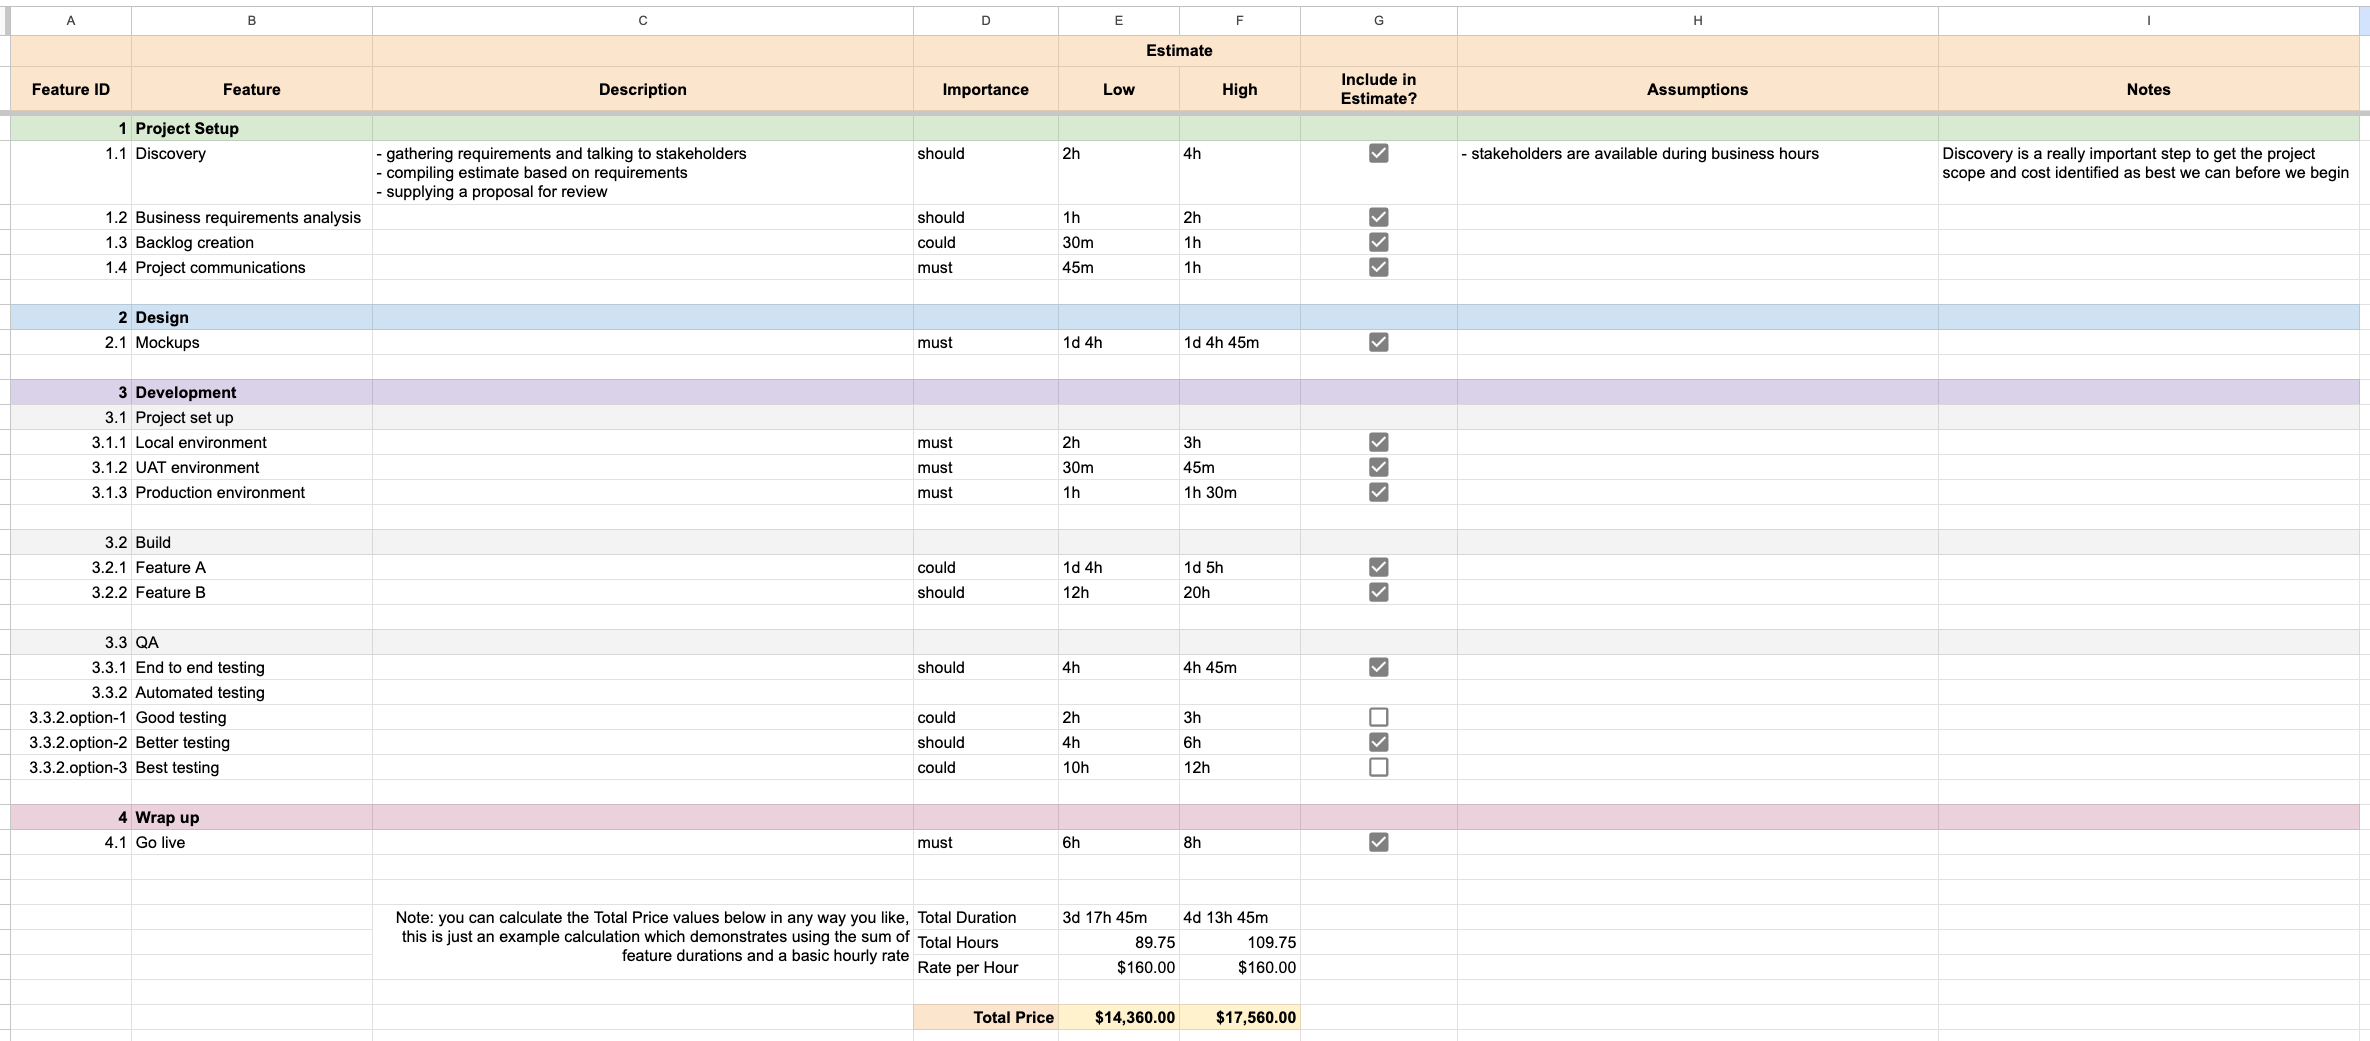Uncheck the Go live include checkbox
Viewport: 2370px width, 1041px height.
pos(1378,843)
